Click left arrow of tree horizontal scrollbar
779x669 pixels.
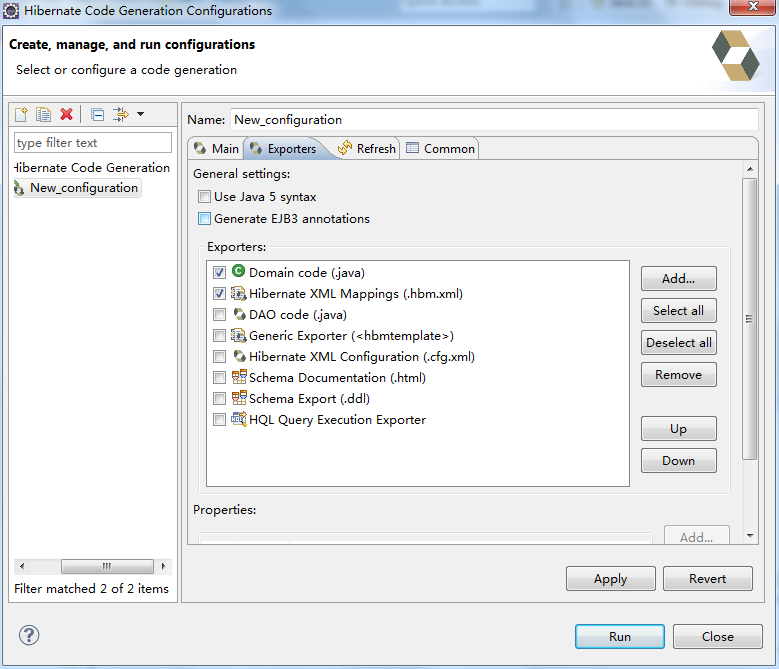click(22, 566)
